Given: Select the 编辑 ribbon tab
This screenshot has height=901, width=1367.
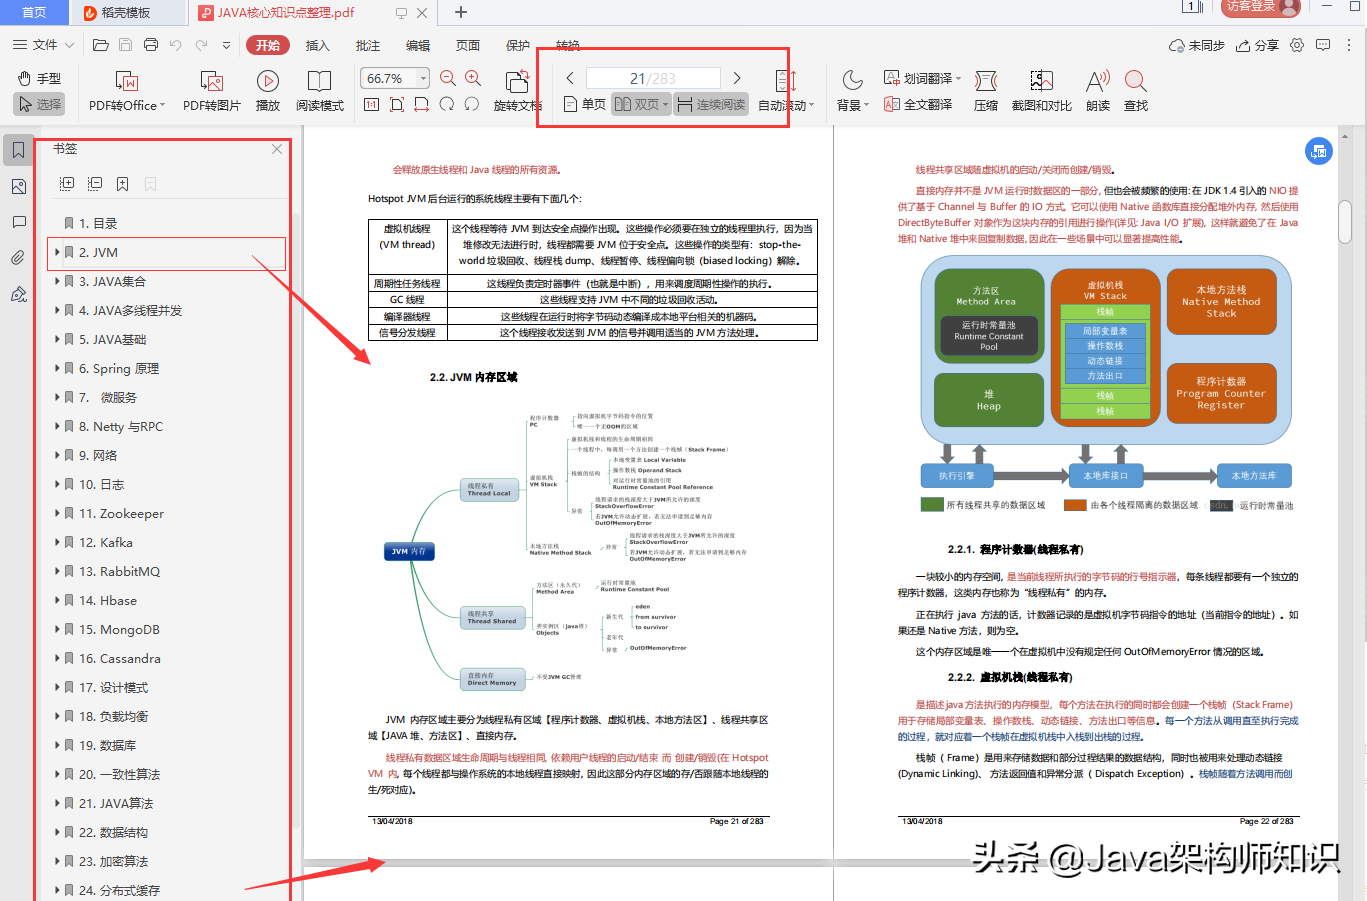Looking at the screenshot, I should click(418, 45).
